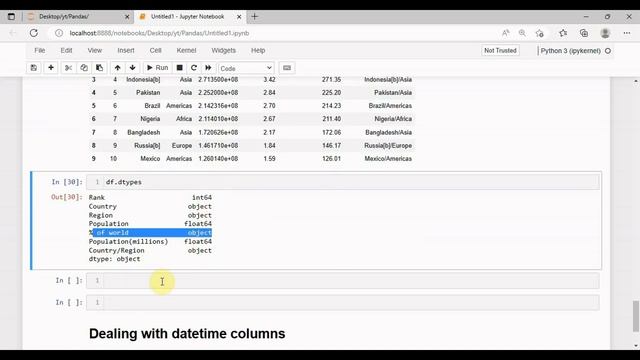Click the 'Country/Region' dtype row
640x360 pixels.
point(150,251)
